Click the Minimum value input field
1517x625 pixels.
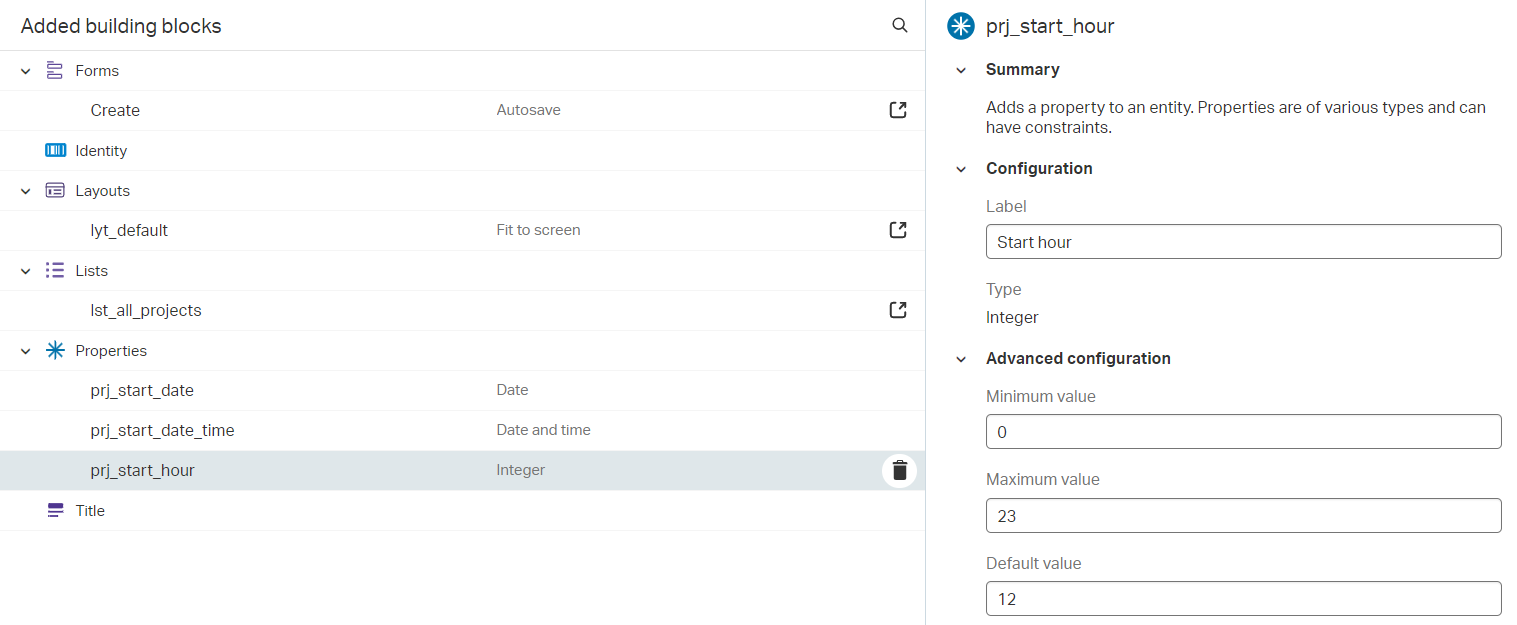coord(1243,432)
